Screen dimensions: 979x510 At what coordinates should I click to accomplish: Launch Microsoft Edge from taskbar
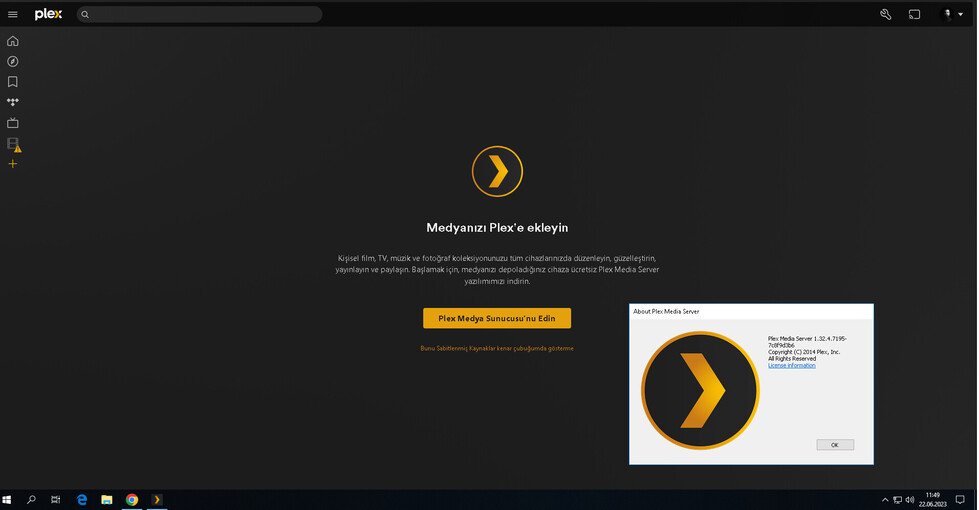tap(82, 499)
